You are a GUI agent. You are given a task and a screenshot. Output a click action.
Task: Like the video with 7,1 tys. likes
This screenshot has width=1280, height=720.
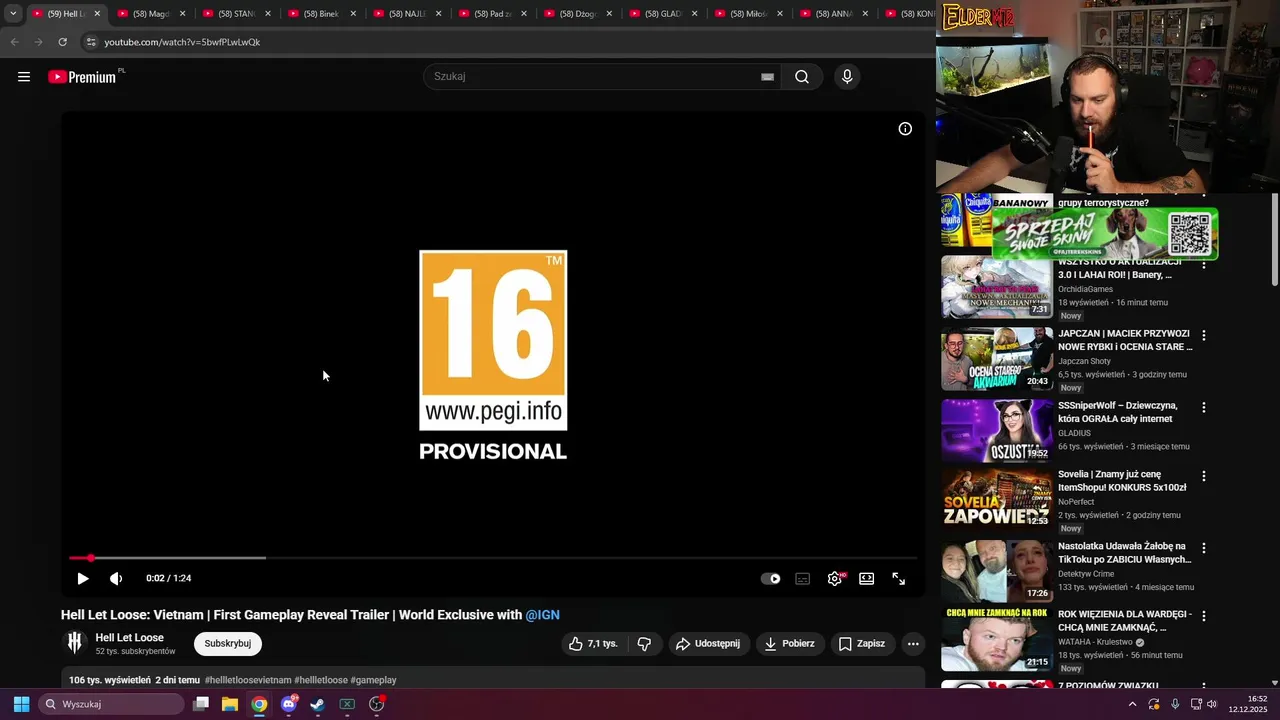click(x=594, y=644)
